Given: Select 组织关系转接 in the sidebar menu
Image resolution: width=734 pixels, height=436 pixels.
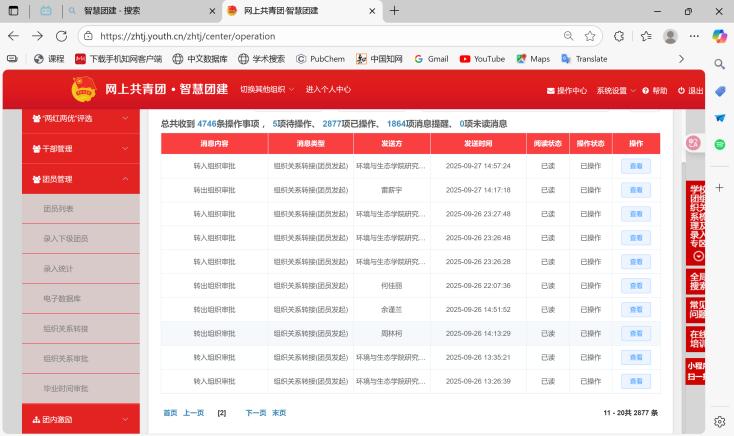Looking at the screenshot, I should tap(66, 328).
